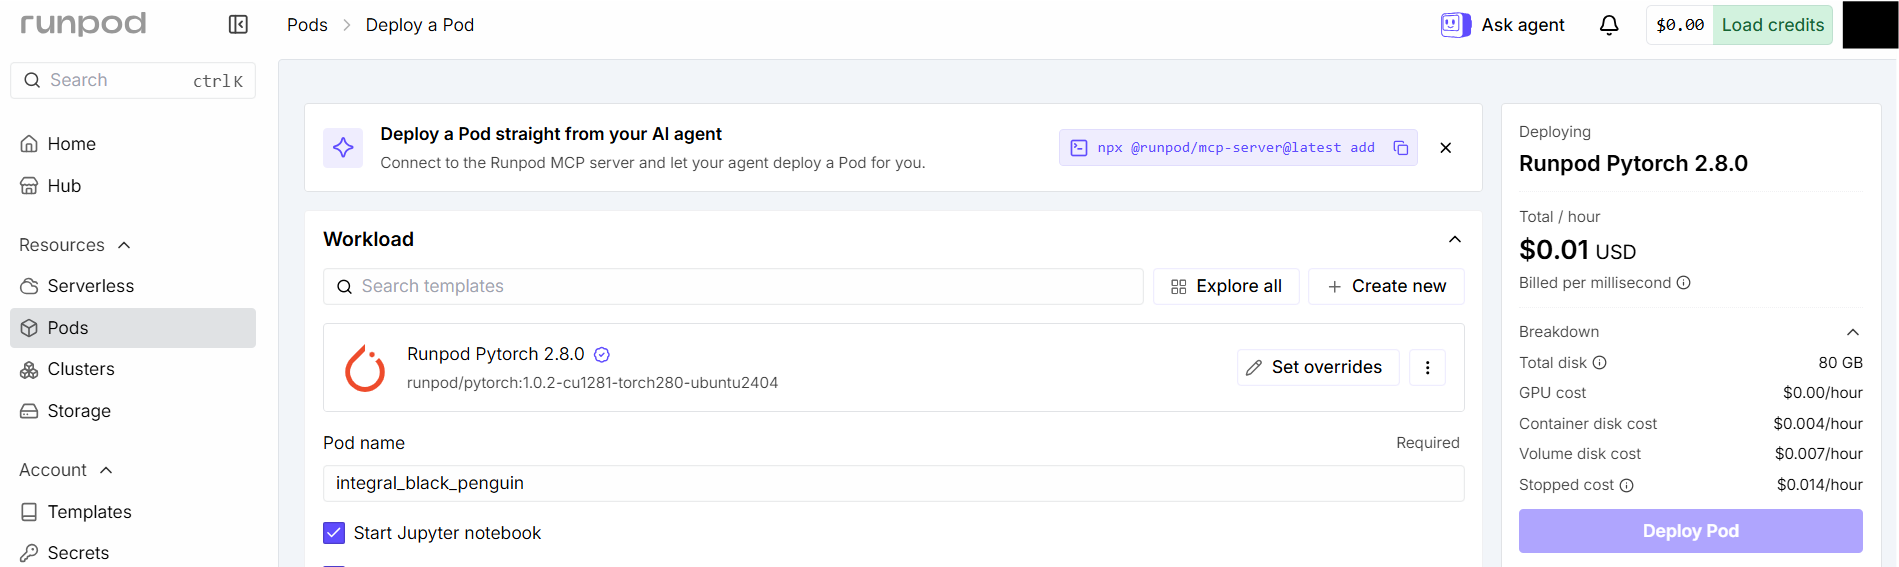Click Create new template button
Viewport: 1899px width, 567px height.
1386,287
